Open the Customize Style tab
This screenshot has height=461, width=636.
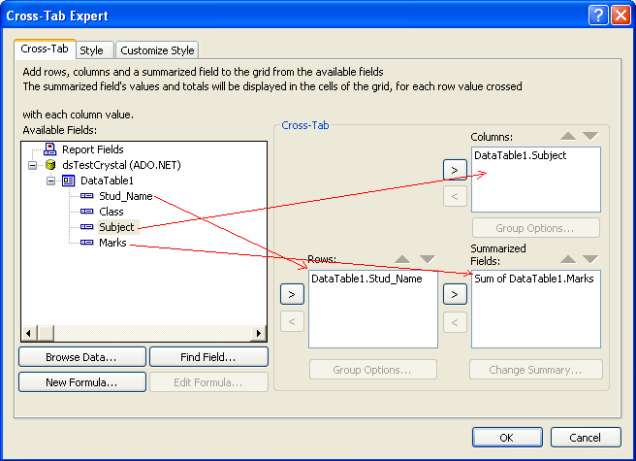pos(158,50)
